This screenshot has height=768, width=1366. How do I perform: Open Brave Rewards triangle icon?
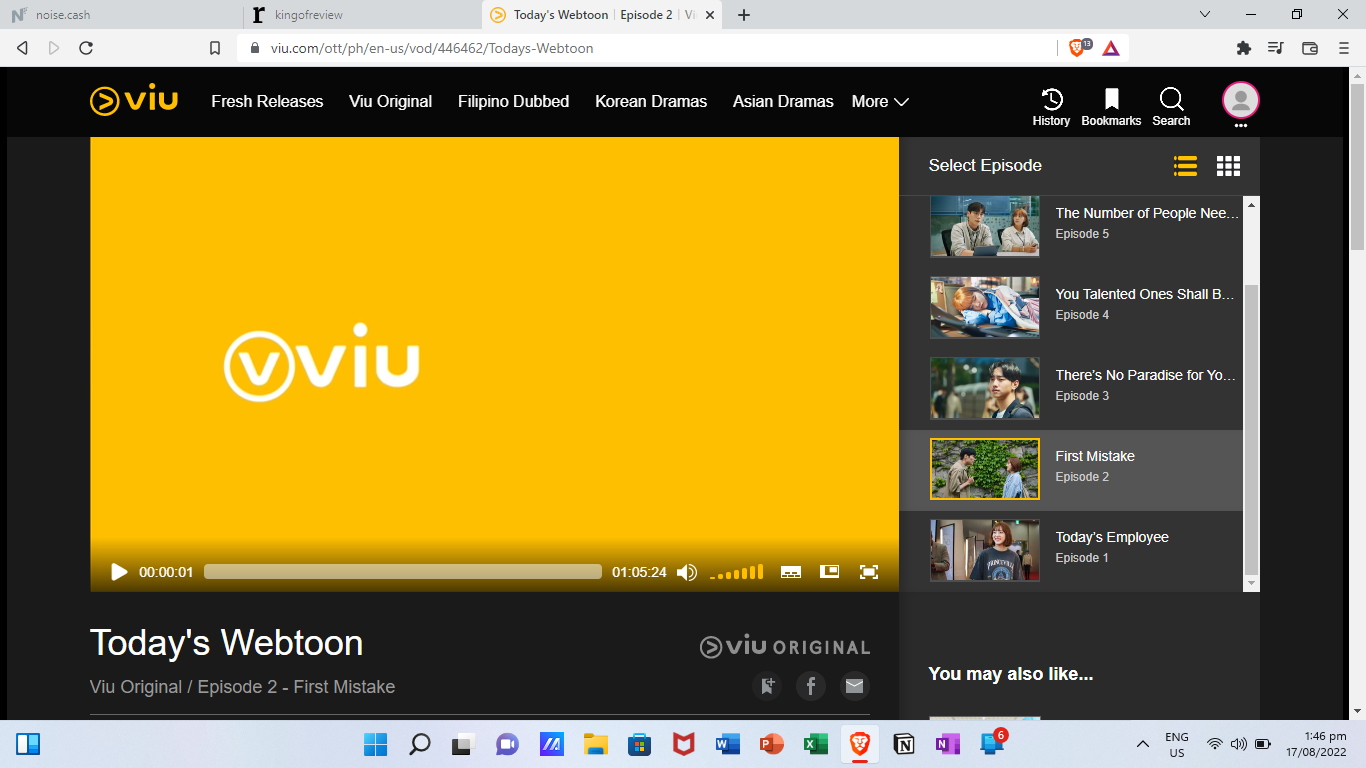(1111, 48)
